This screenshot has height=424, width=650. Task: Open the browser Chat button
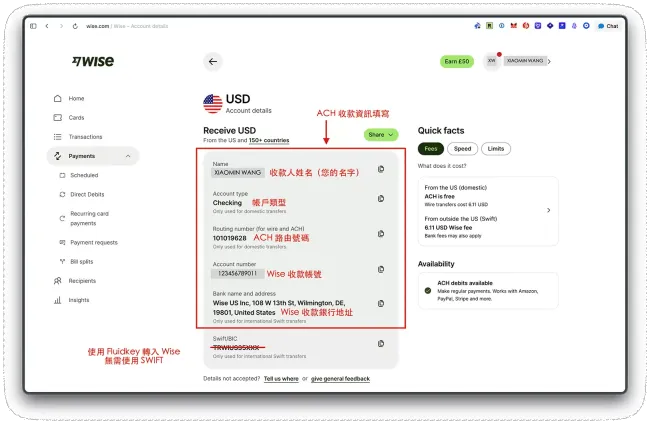pos(608,26)
